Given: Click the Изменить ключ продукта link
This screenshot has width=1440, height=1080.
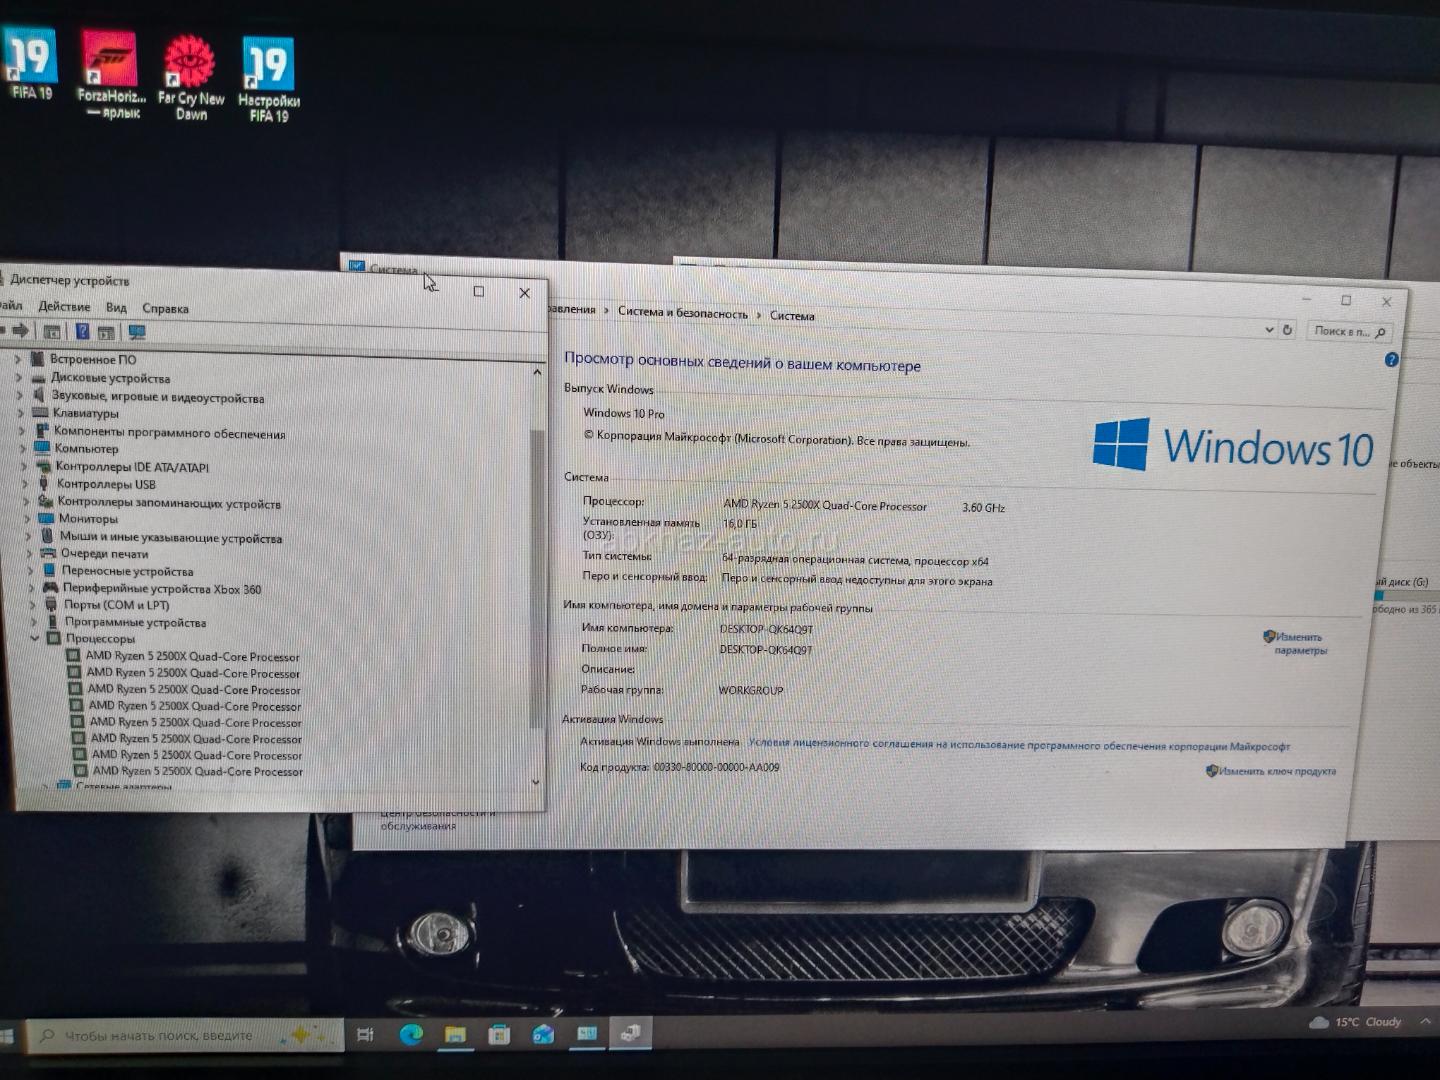Looking at the screenshot, I should pos(1277,771).
